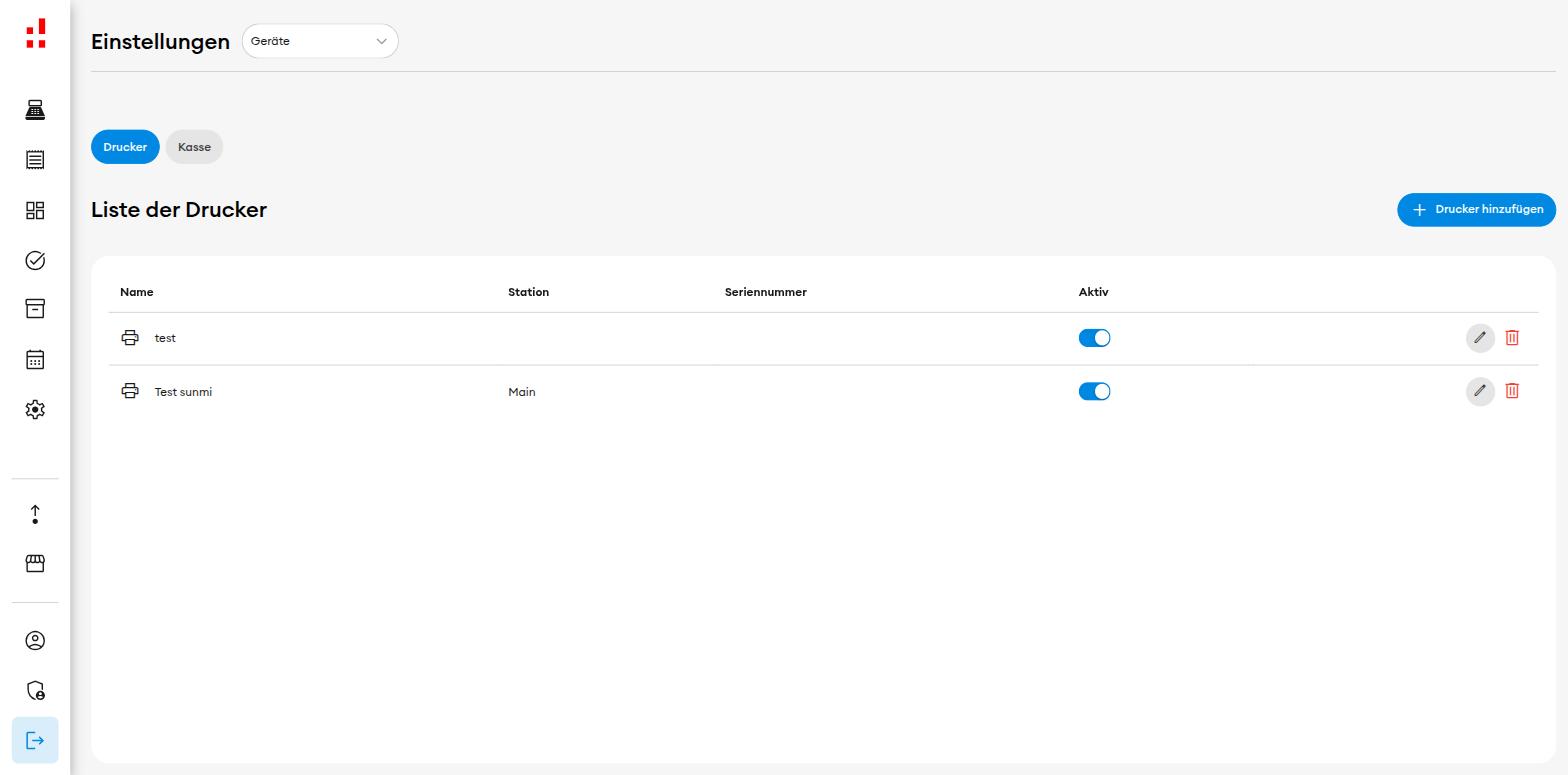Open the receipts list sidebar icon
This screenshot has width=1568, height=775.
35,160
